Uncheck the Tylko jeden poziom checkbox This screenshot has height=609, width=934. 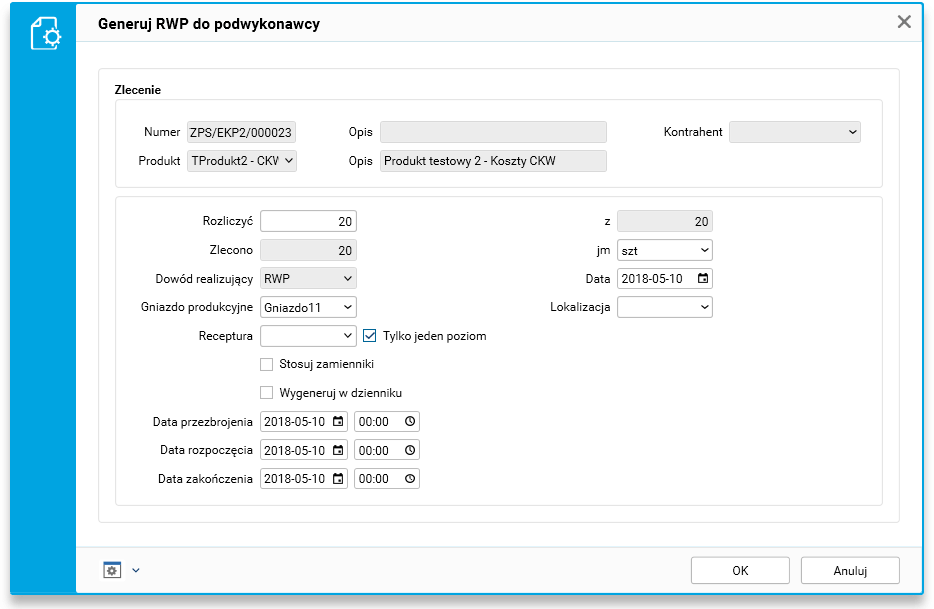[x=369, y=336]
